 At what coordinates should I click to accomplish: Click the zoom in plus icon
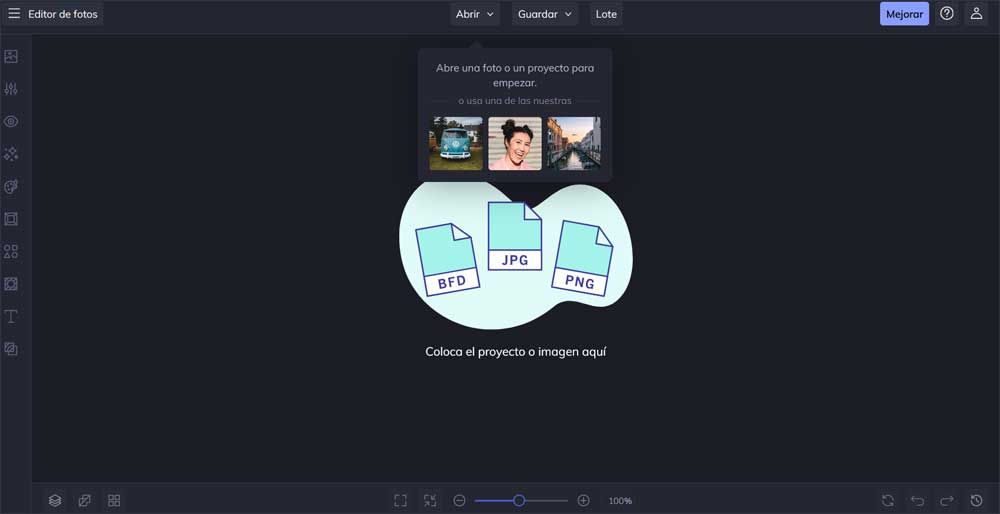[x=584, y=501]
